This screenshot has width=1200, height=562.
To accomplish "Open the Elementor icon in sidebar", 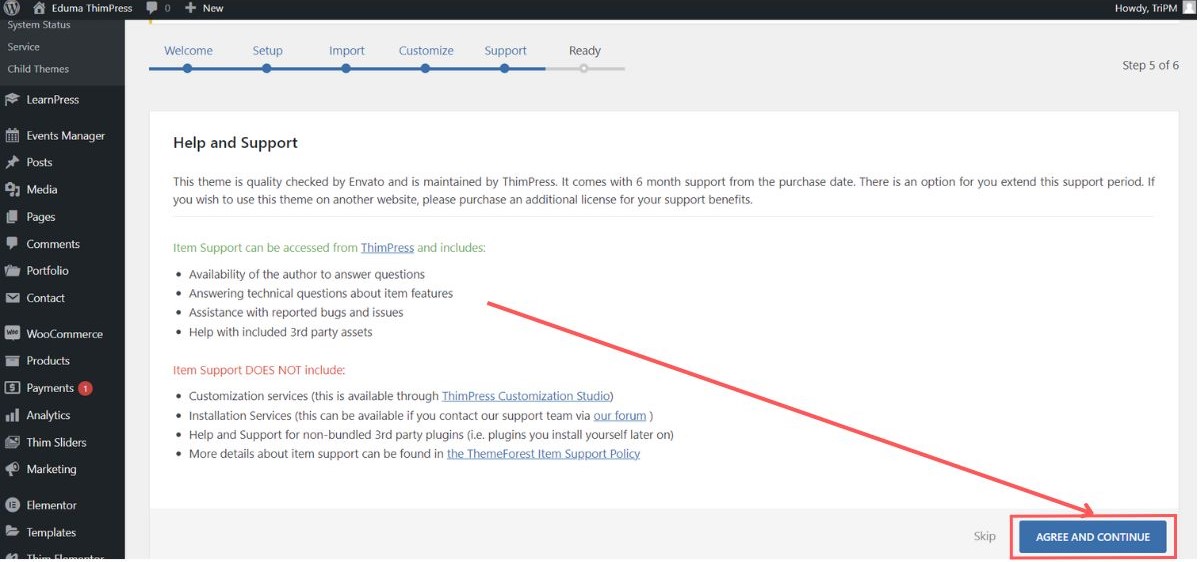I will [13, 506].
